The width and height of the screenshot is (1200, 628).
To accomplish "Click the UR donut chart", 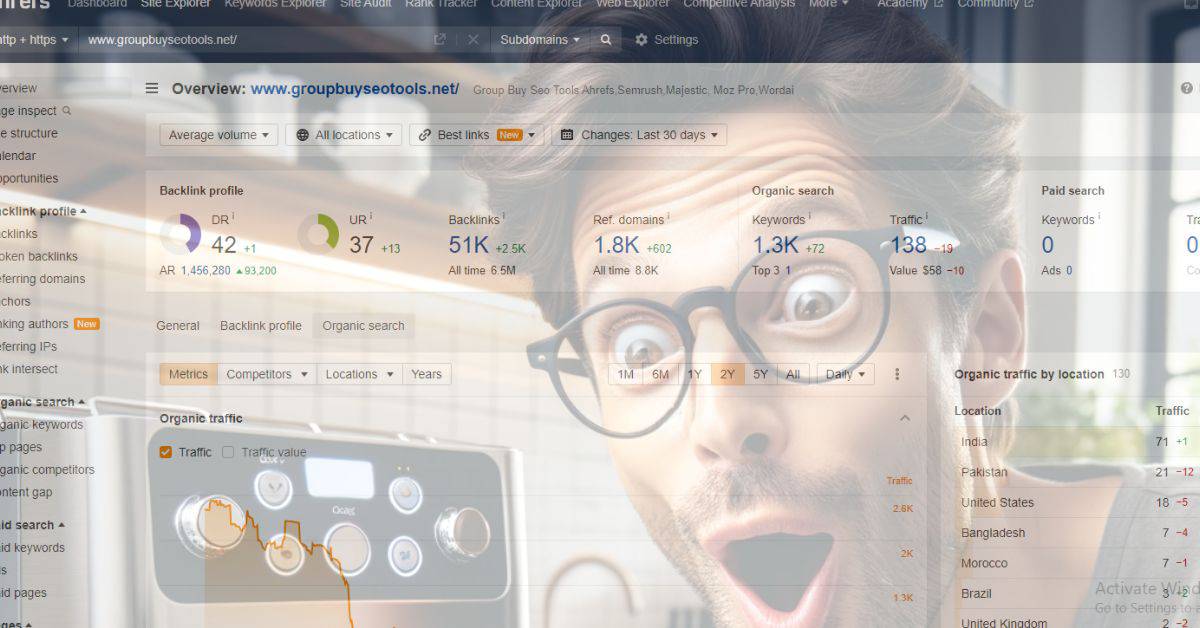I will click(x=318, y=234).
